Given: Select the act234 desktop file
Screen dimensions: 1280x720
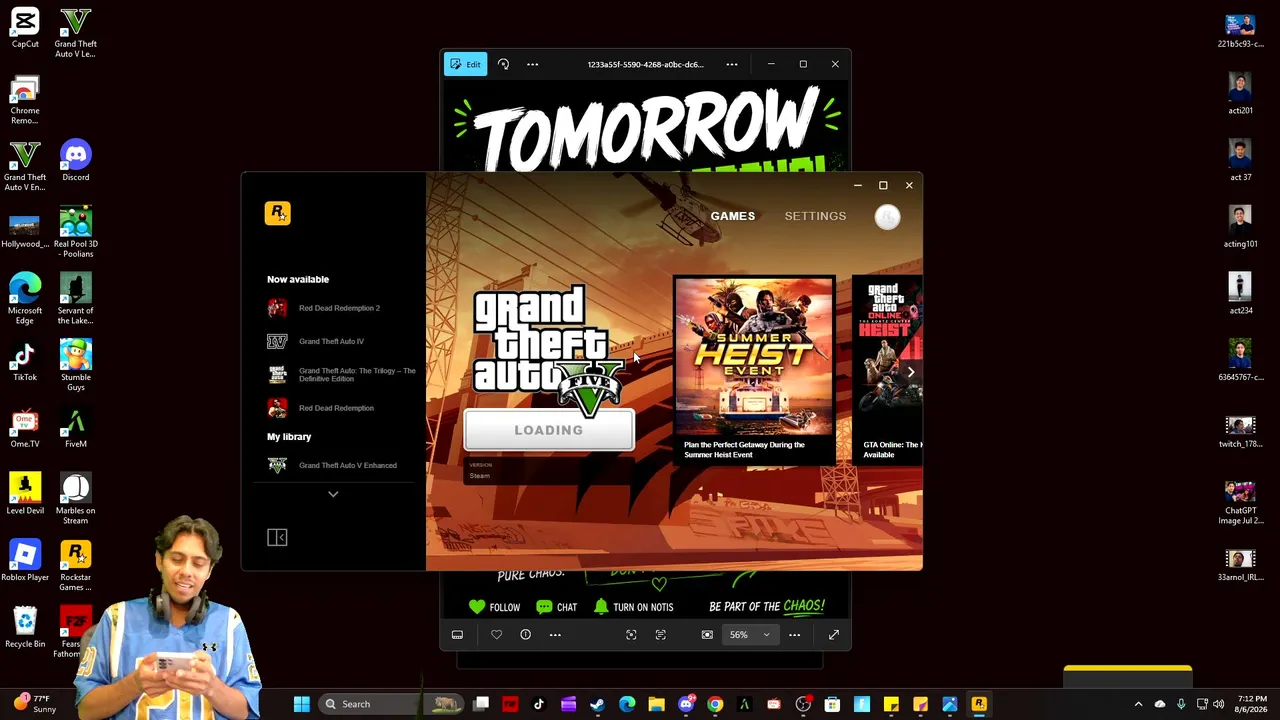Looking at the screenshot, I should pos(1240,294).
